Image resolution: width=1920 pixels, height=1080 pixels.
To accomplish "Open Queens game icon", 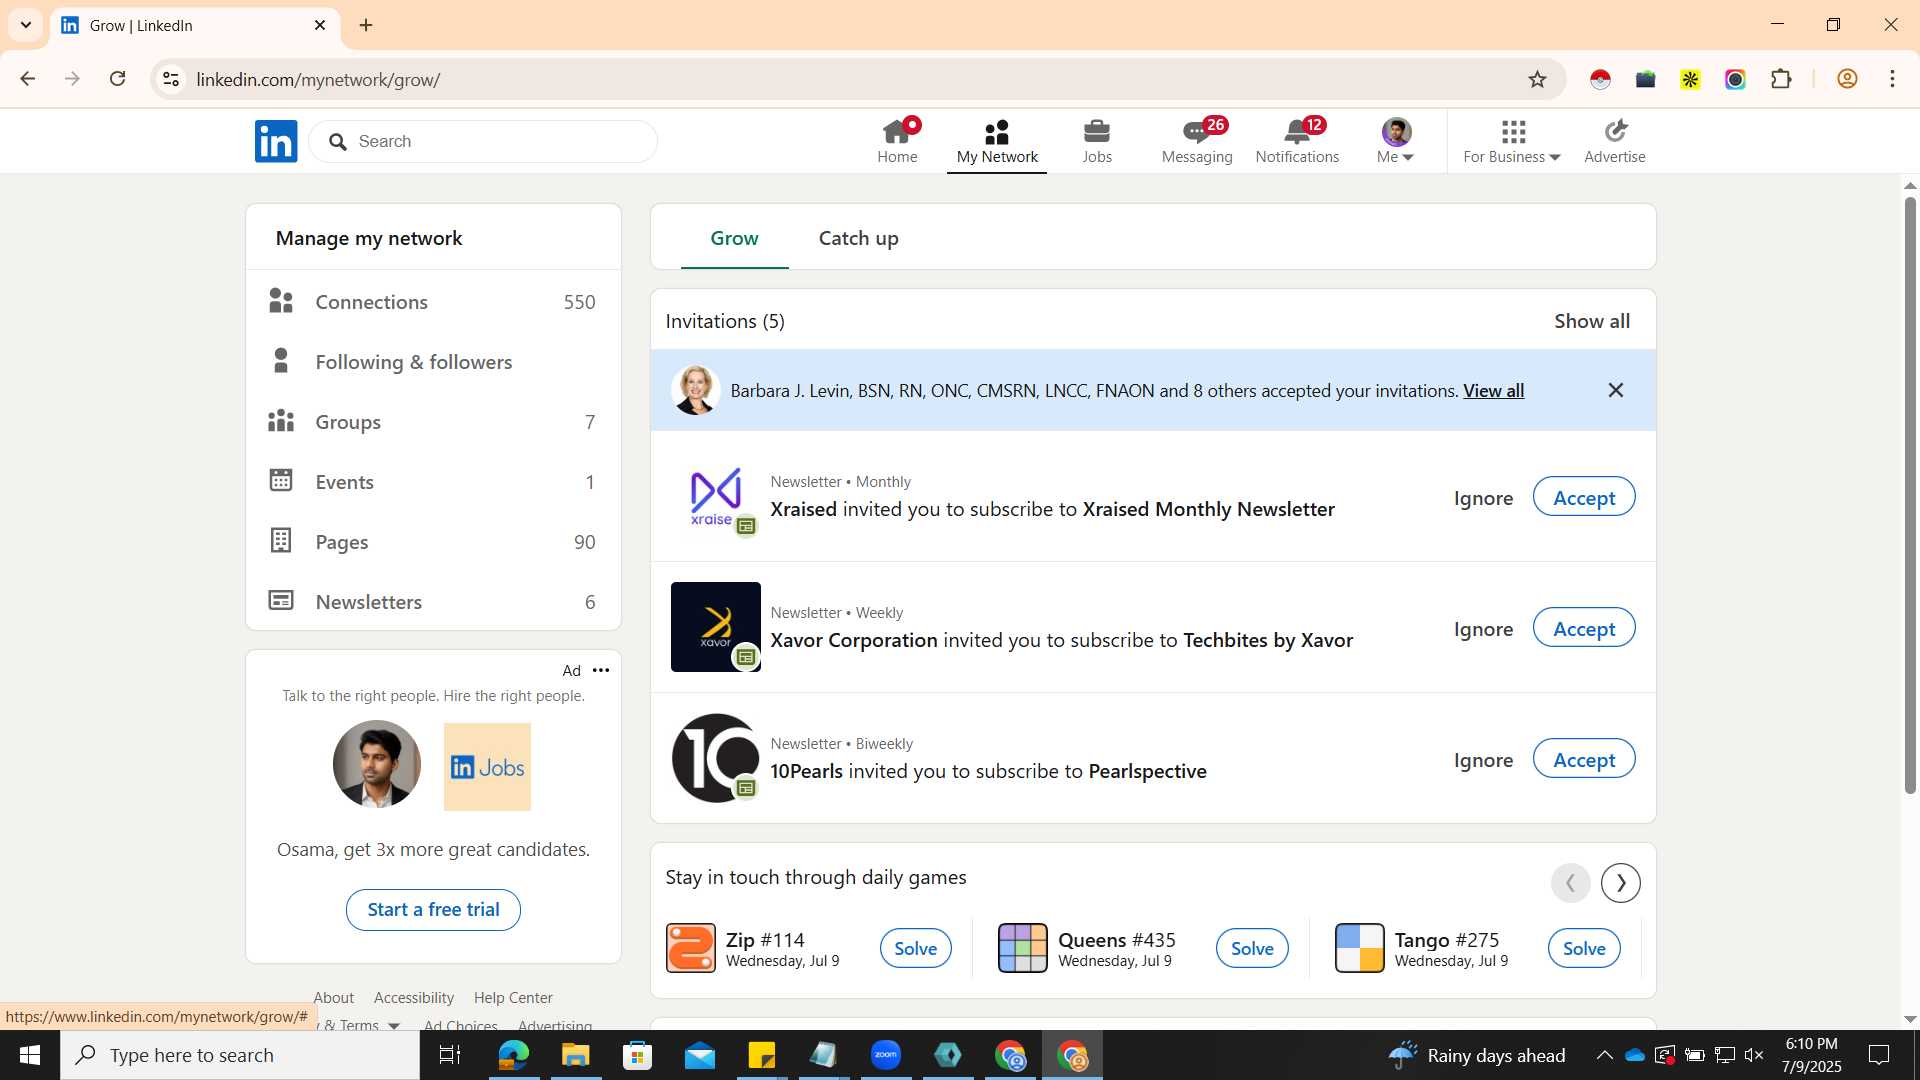I will click(x=1023, y=948).
